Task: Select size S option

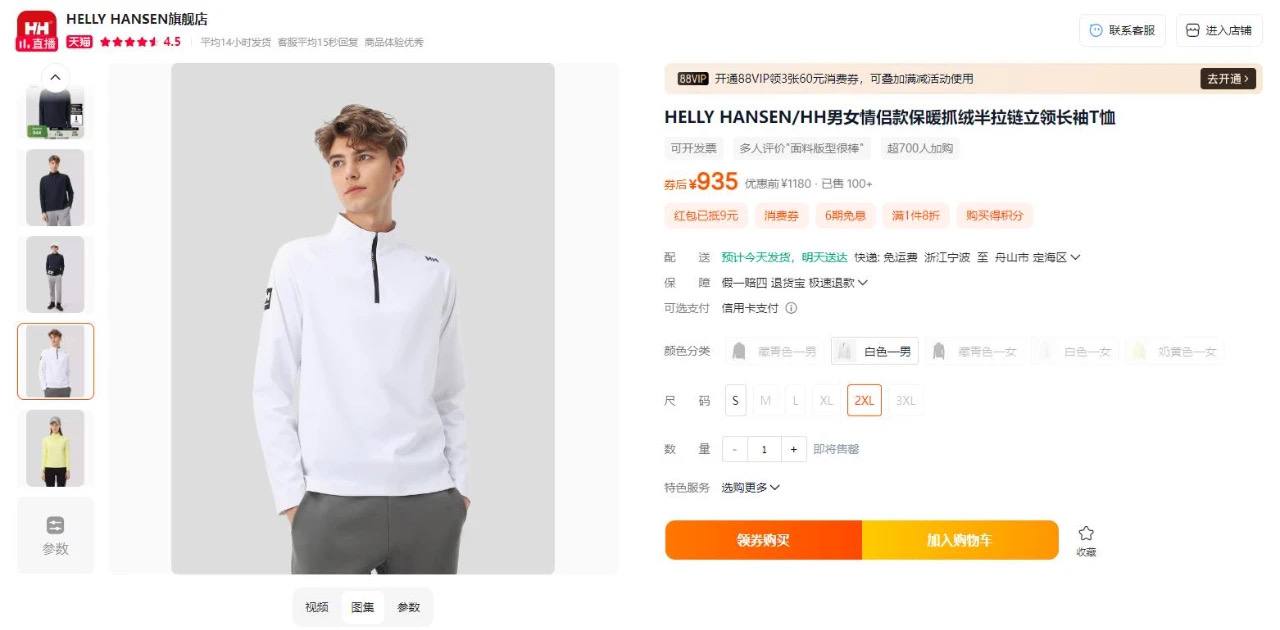Action: click(x=735, y=400)
